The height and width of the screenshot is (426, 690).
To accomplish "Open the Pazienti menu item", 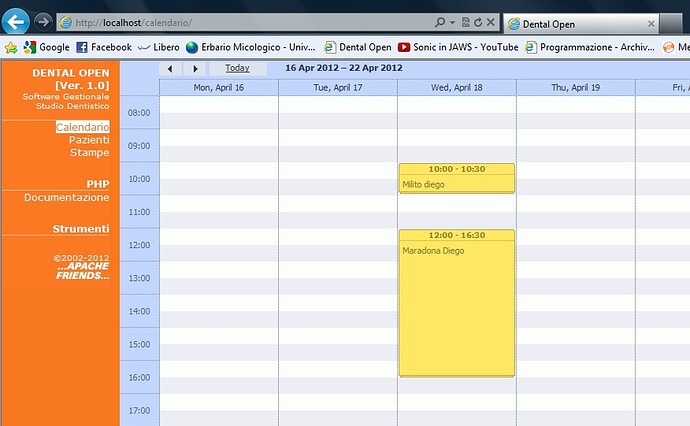I will [89, 140].
